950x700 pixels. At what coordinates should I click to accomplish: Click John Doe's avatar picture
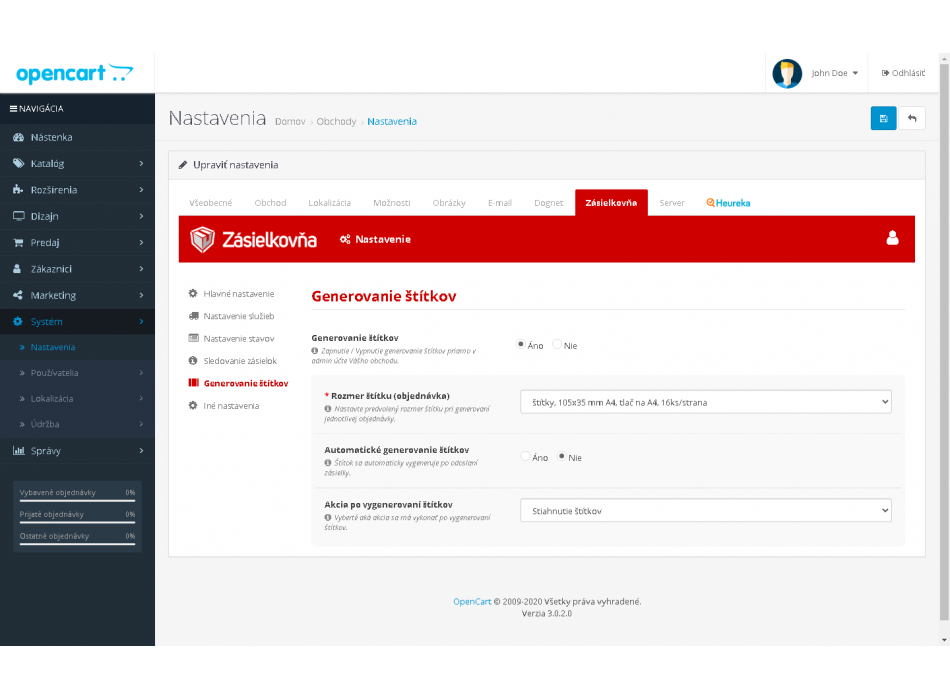click(787, 73)
